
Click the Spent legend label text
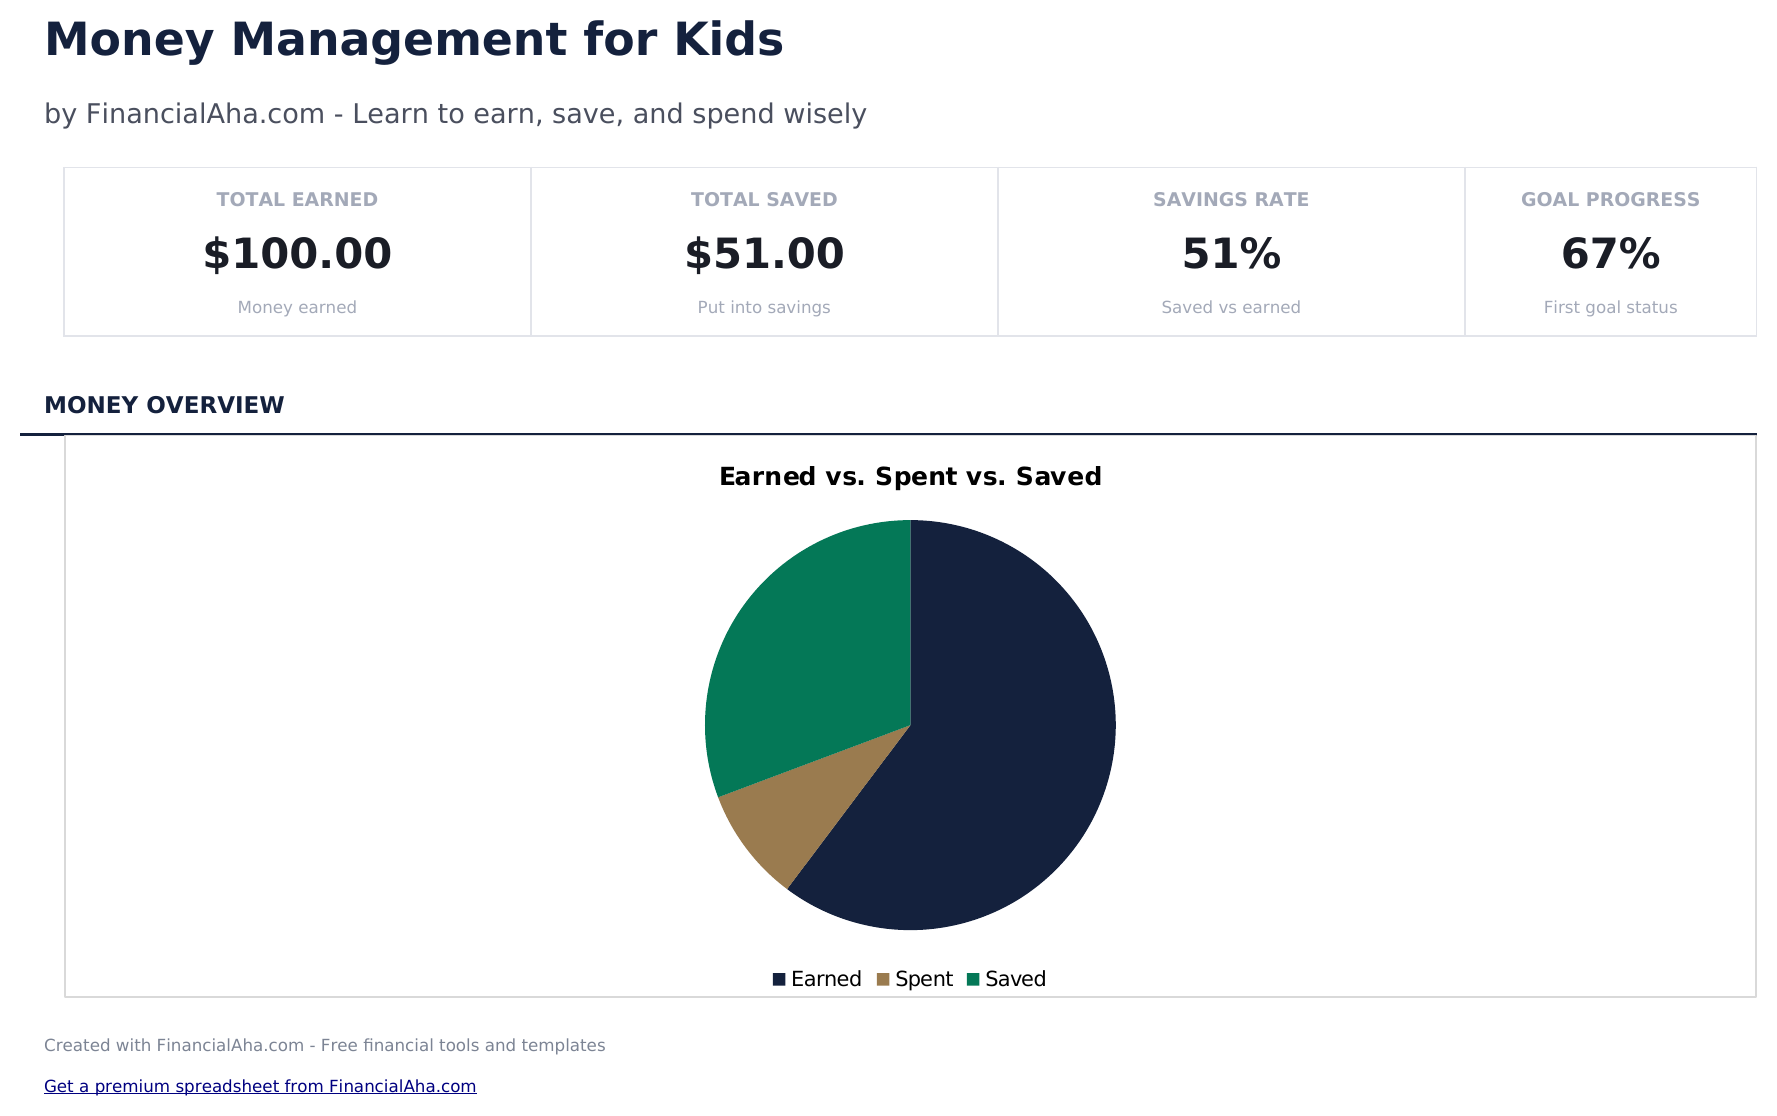click(x=924, y=979)
